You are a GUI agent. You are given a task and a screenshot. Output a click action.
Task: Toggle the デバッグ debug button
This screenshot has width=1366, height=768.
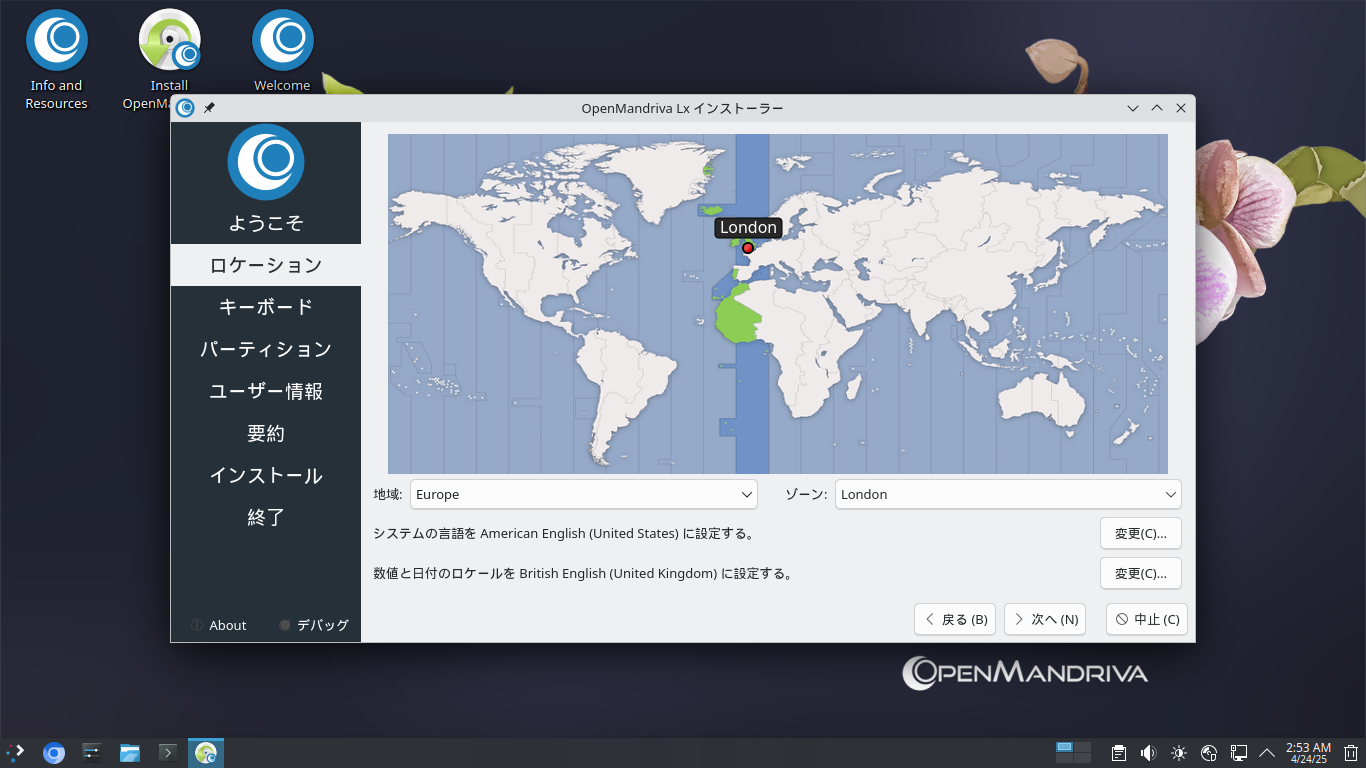[314, 625]
